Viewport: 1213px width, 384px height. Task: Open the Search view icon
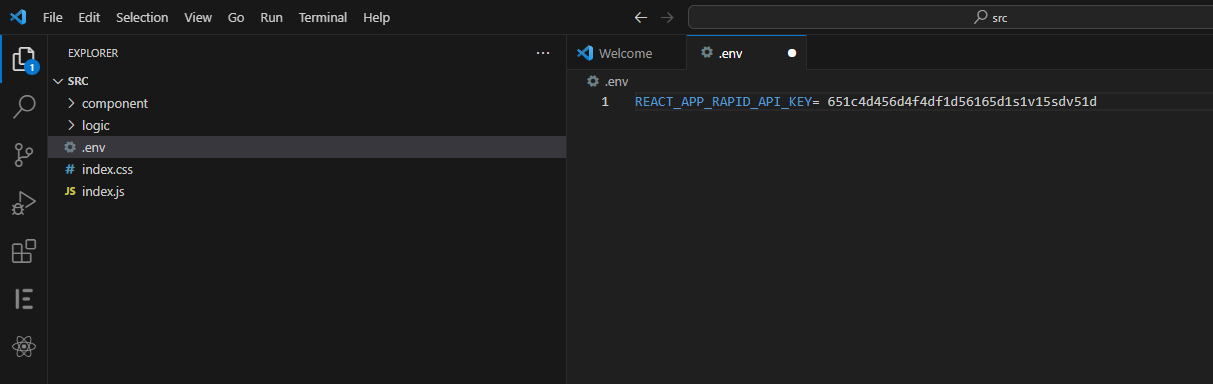click(x=24, y=106)
